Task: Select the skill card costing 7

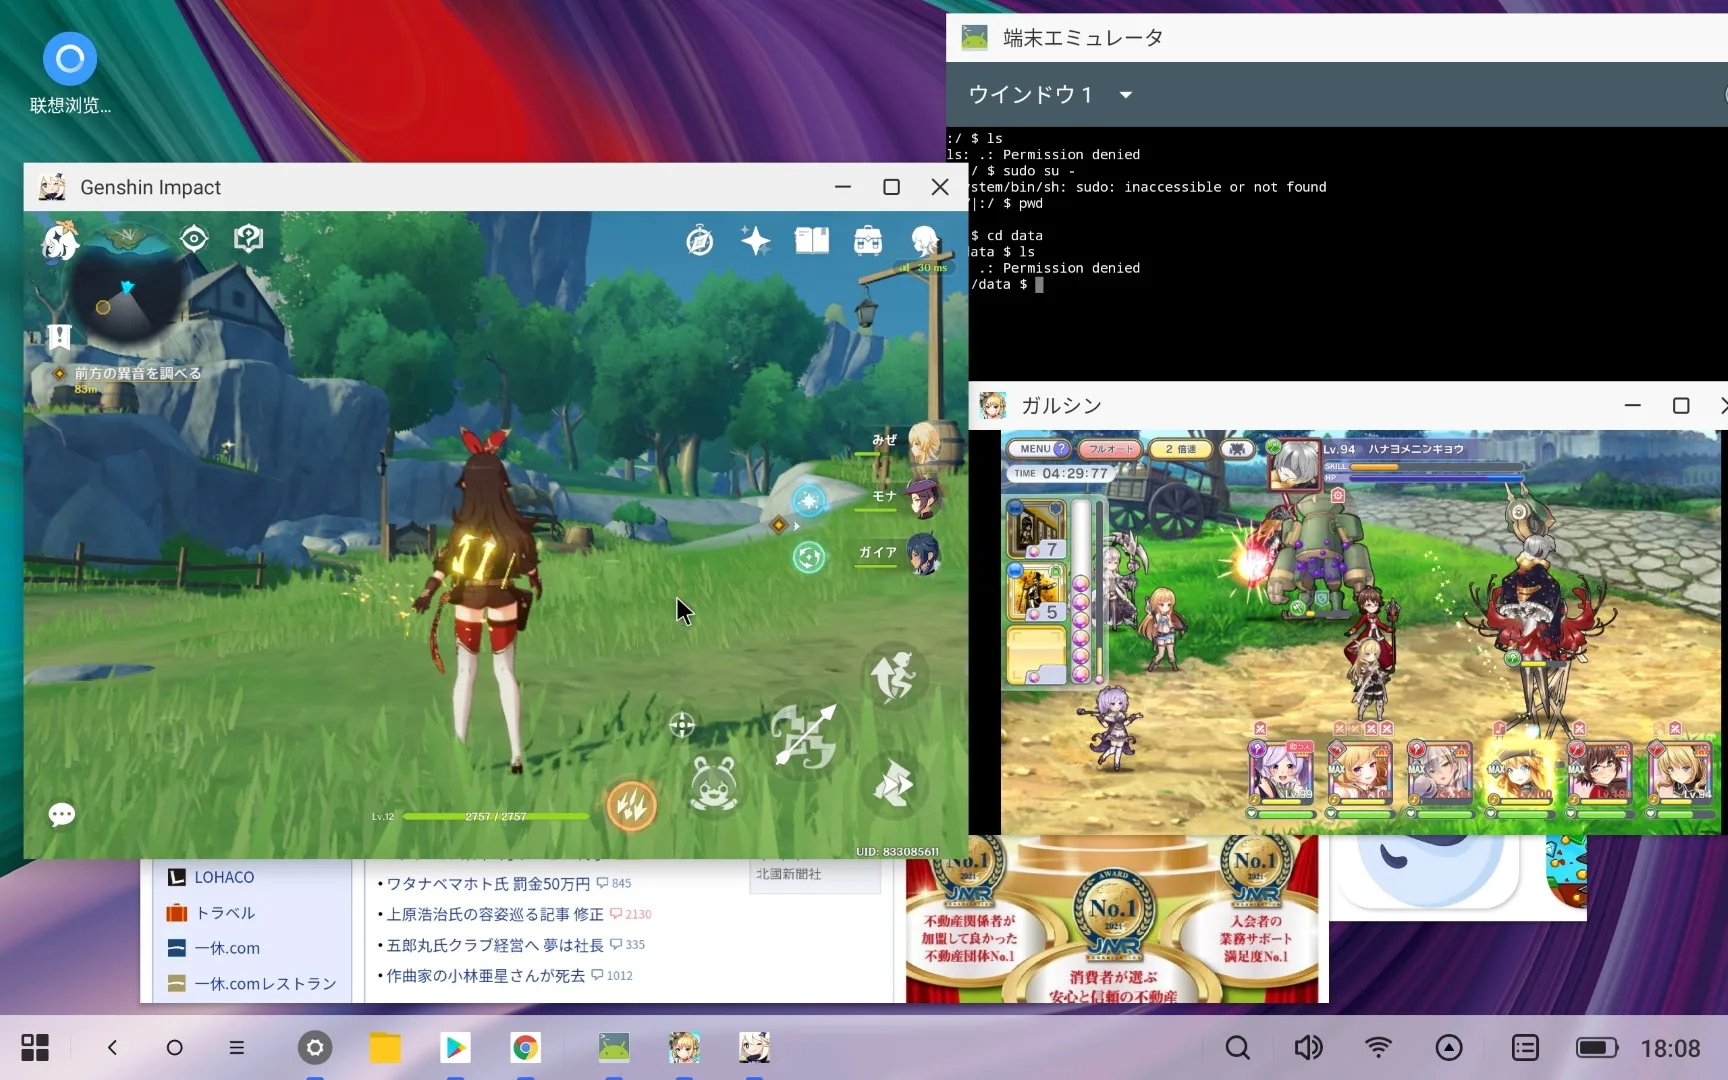Action: point(1036,529)
